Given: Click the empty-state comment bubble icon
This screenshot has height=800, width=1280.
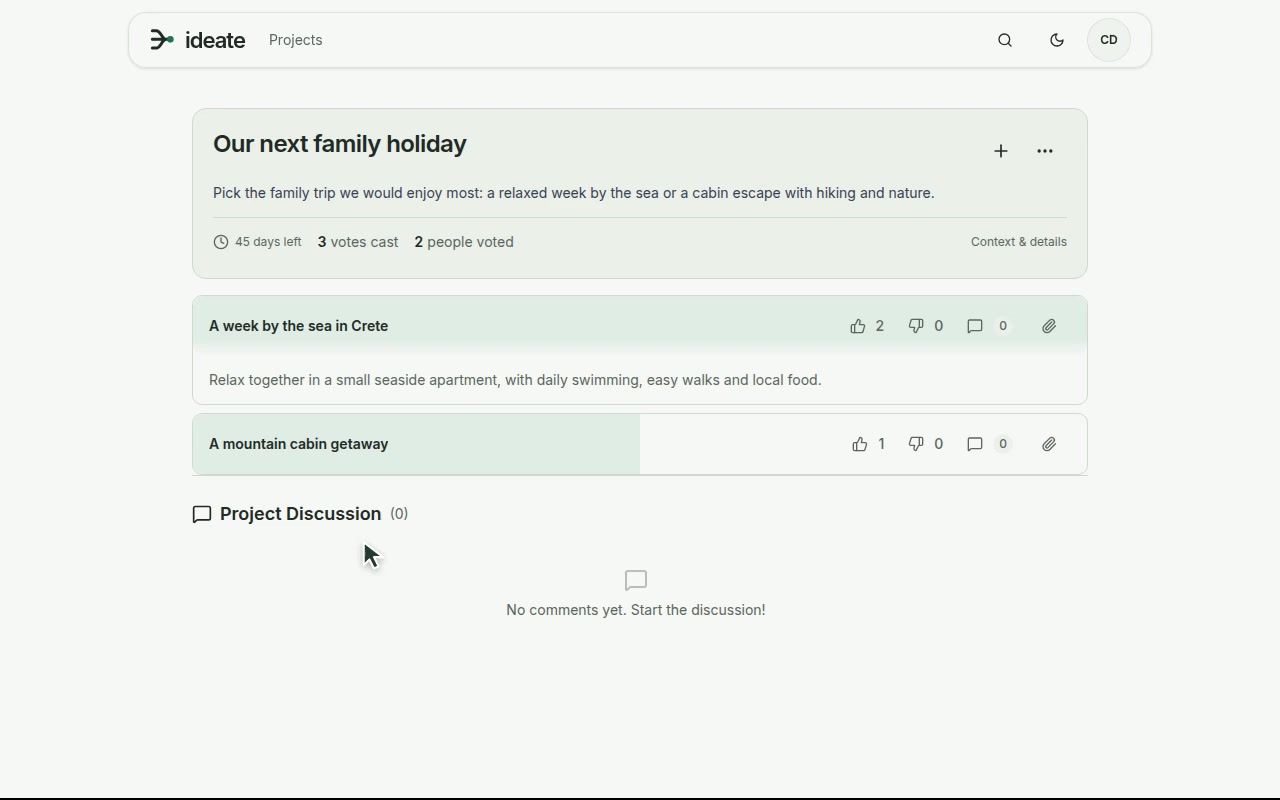Looking at the screenshot, I should pos(636,580).
